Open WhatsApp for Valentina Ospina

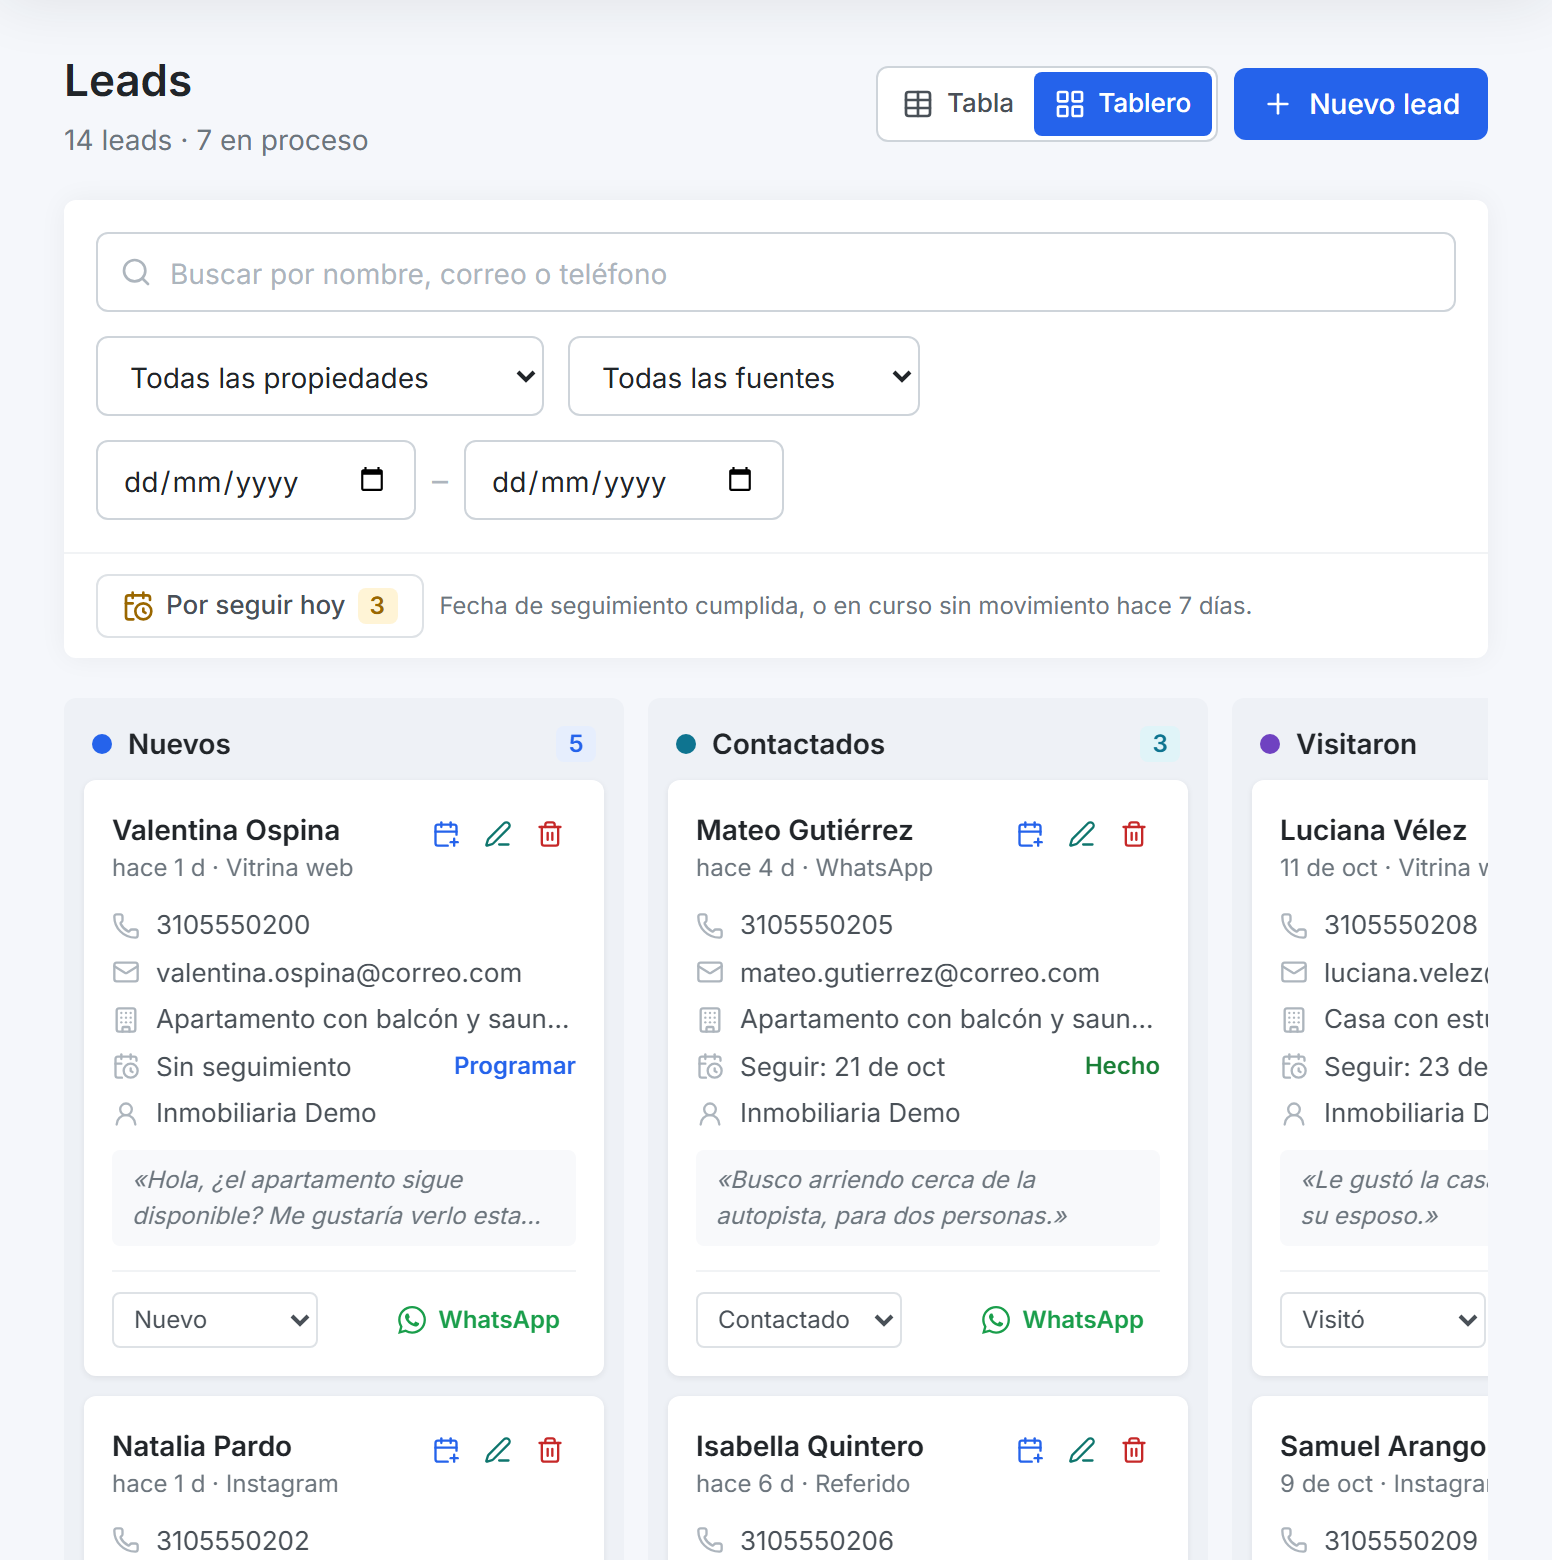click(x=478, y=1320)
